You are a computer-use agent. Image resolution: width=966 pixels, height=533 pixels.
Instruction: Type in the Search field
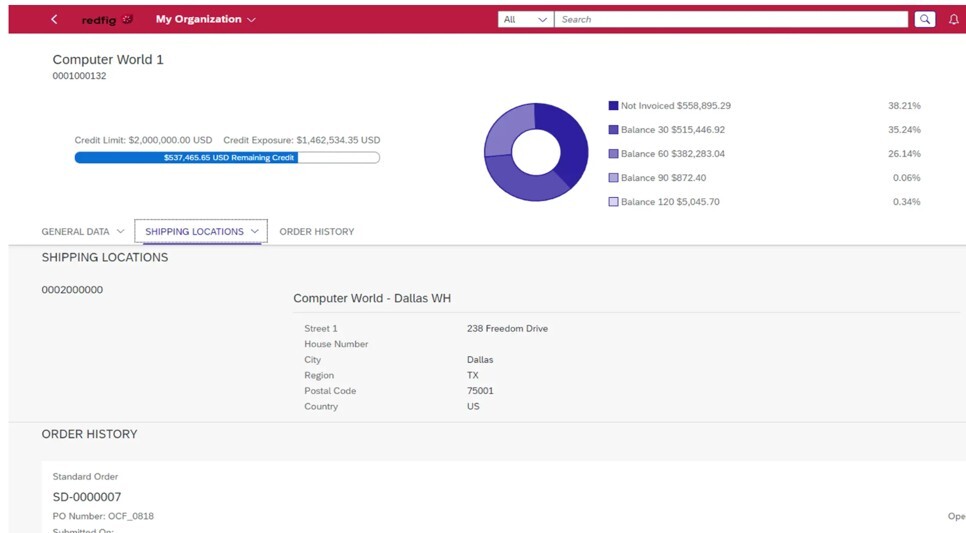[730, 19]
